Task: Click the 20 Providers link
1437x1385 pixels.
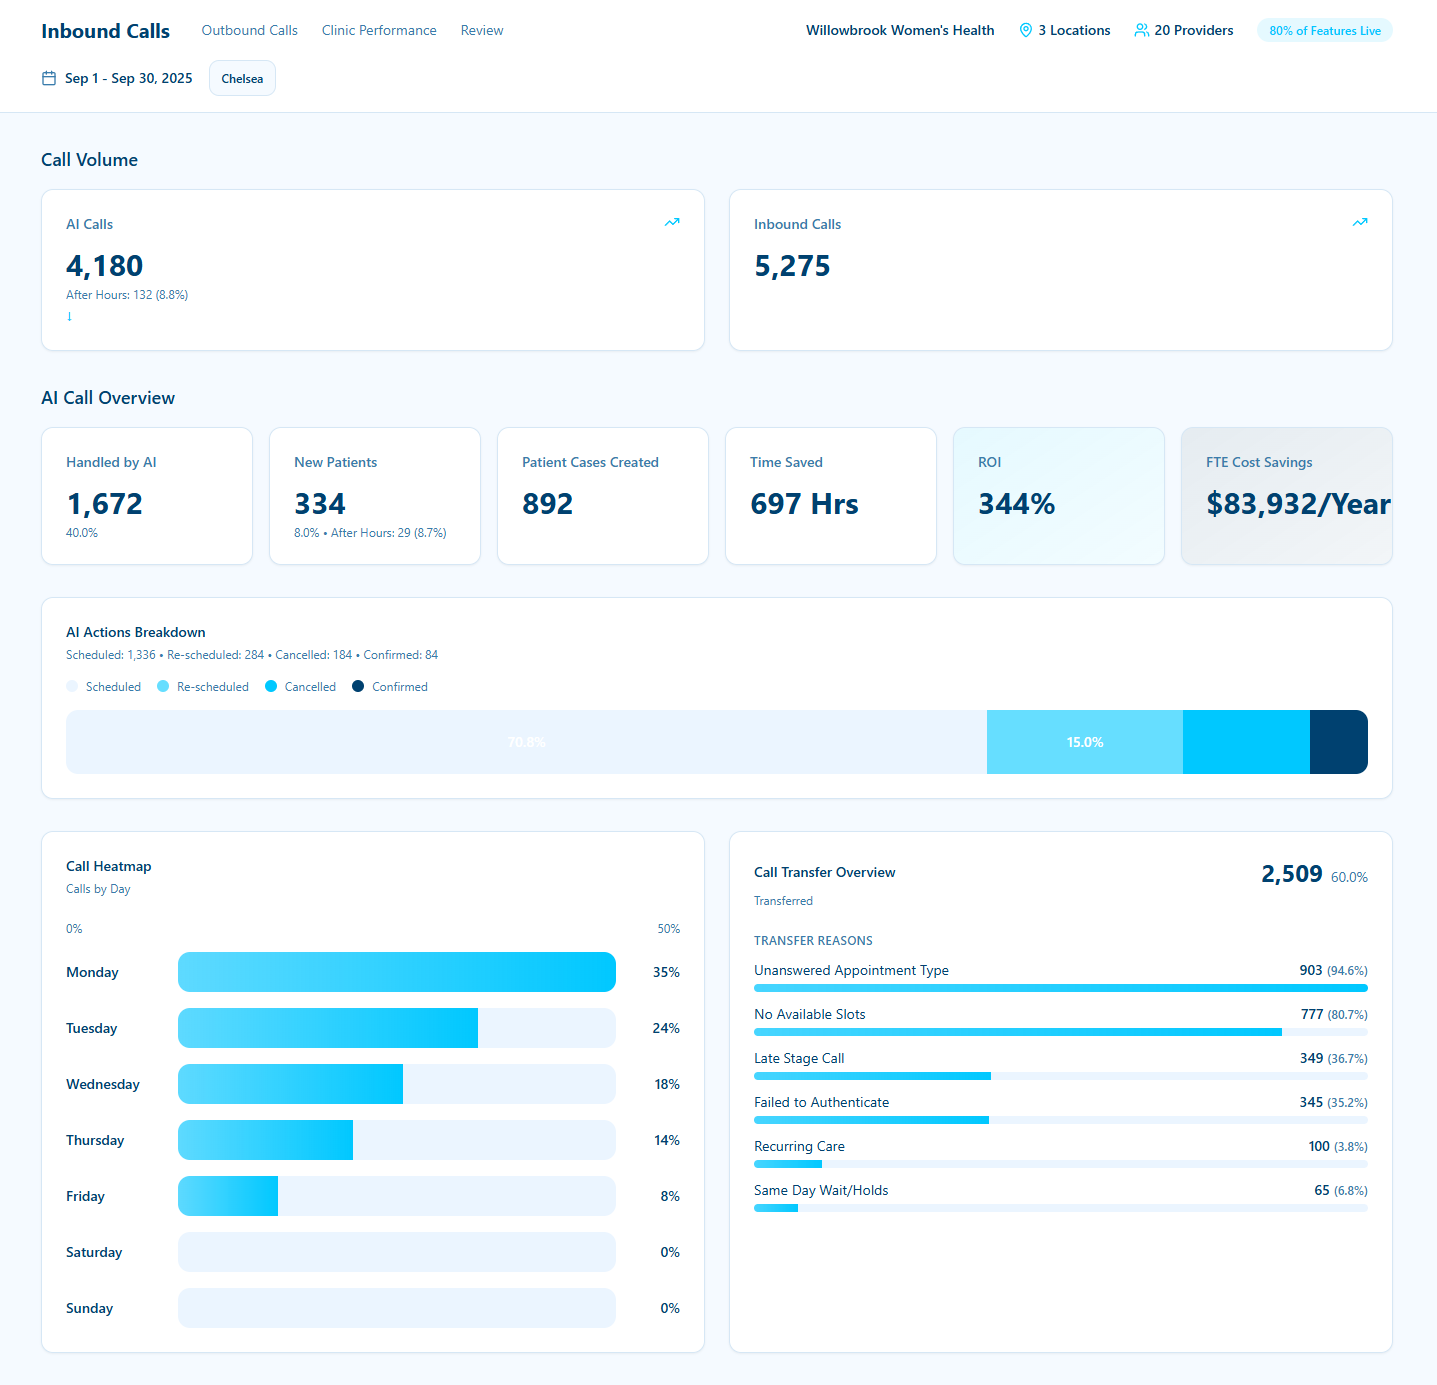Action: [1184, 30]
